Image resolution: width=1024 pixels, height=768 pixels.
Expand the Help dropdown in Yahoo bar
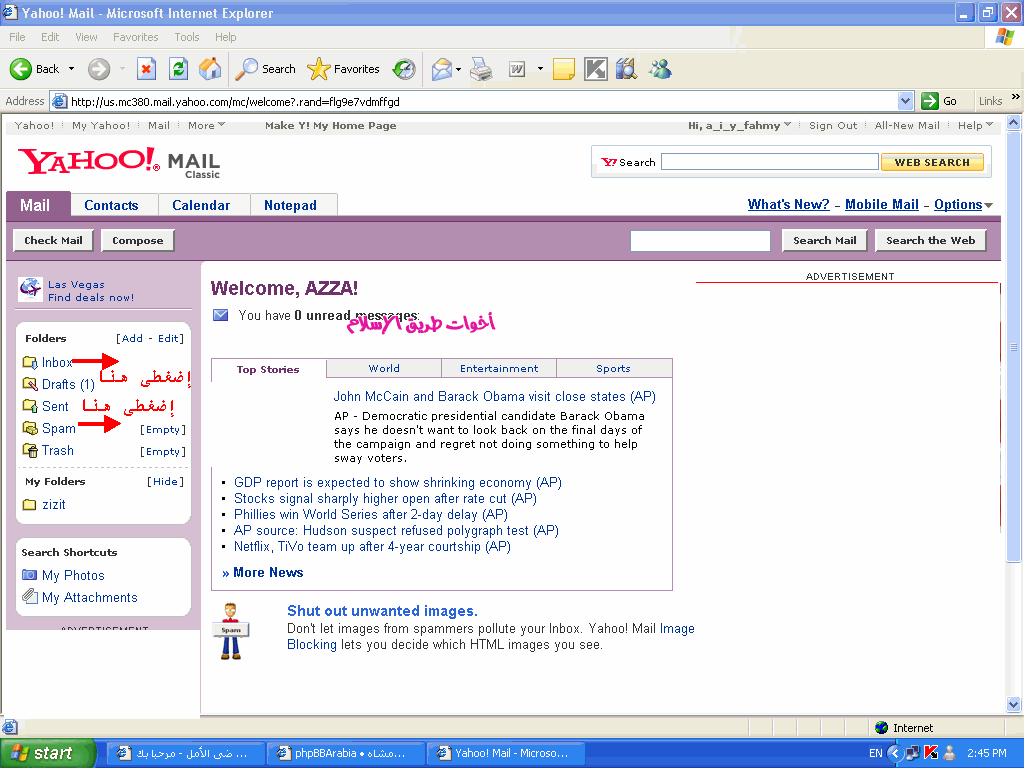[x=989, y=125]
